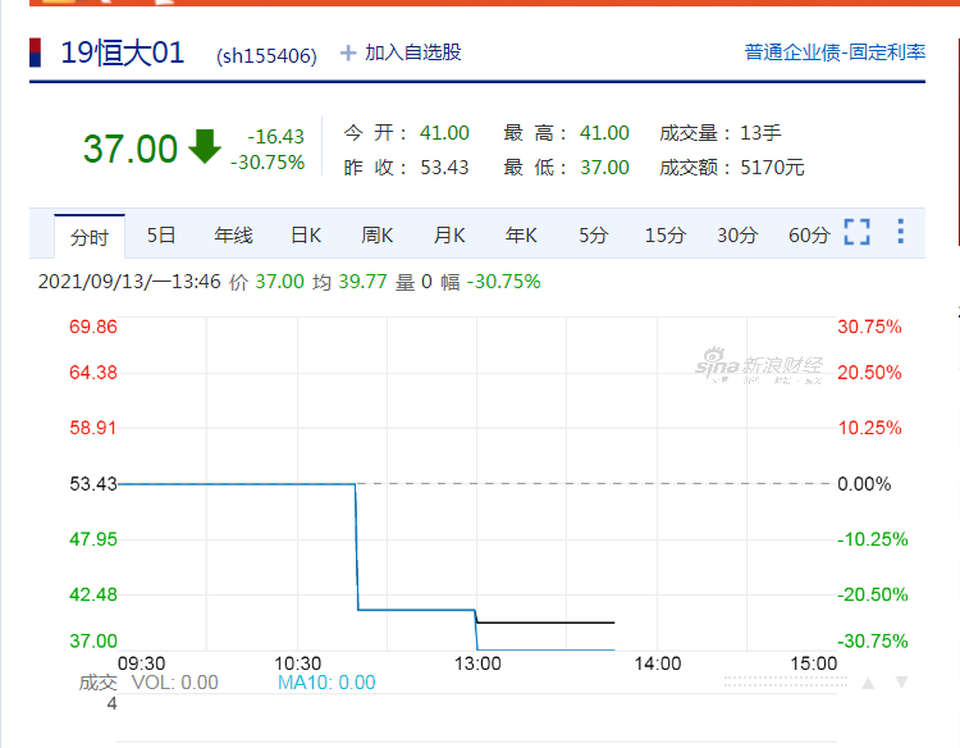
Task: Click the up triangle below the chart
Action: click(x=868, y=683)
